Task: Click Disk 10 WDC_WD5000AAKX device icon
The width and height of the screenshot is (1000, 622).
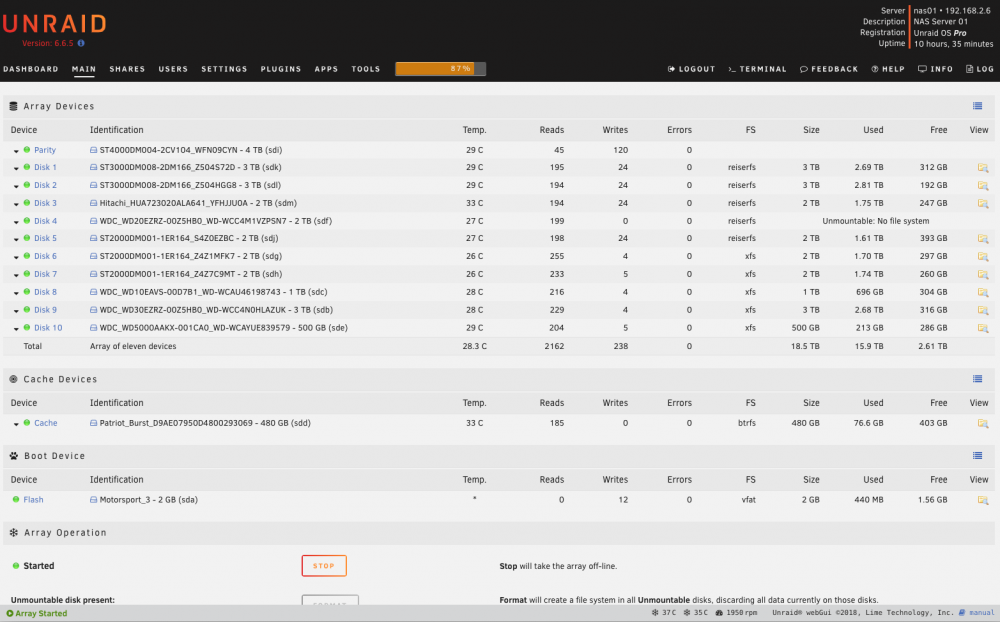Action: click(x=93, y=327)
